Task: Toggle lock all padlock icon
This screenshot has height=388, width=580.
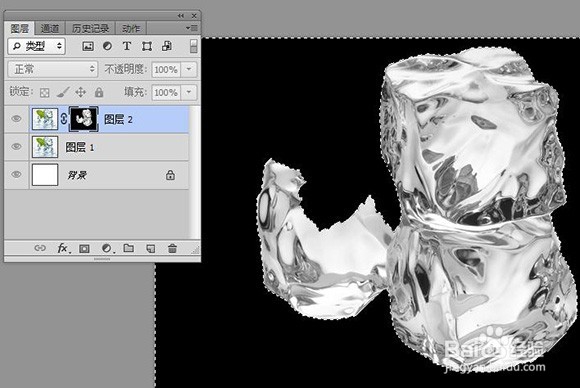Action: 99,92
